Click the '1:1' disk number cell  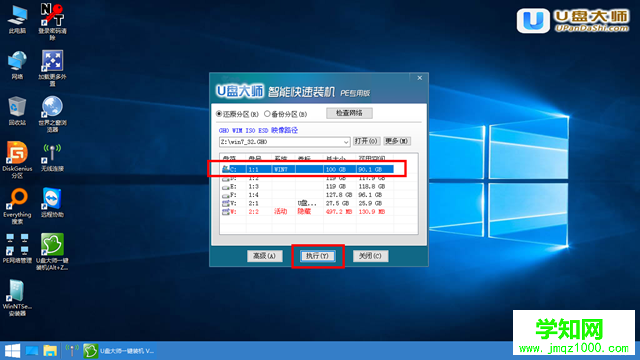(x=253, y=169)
